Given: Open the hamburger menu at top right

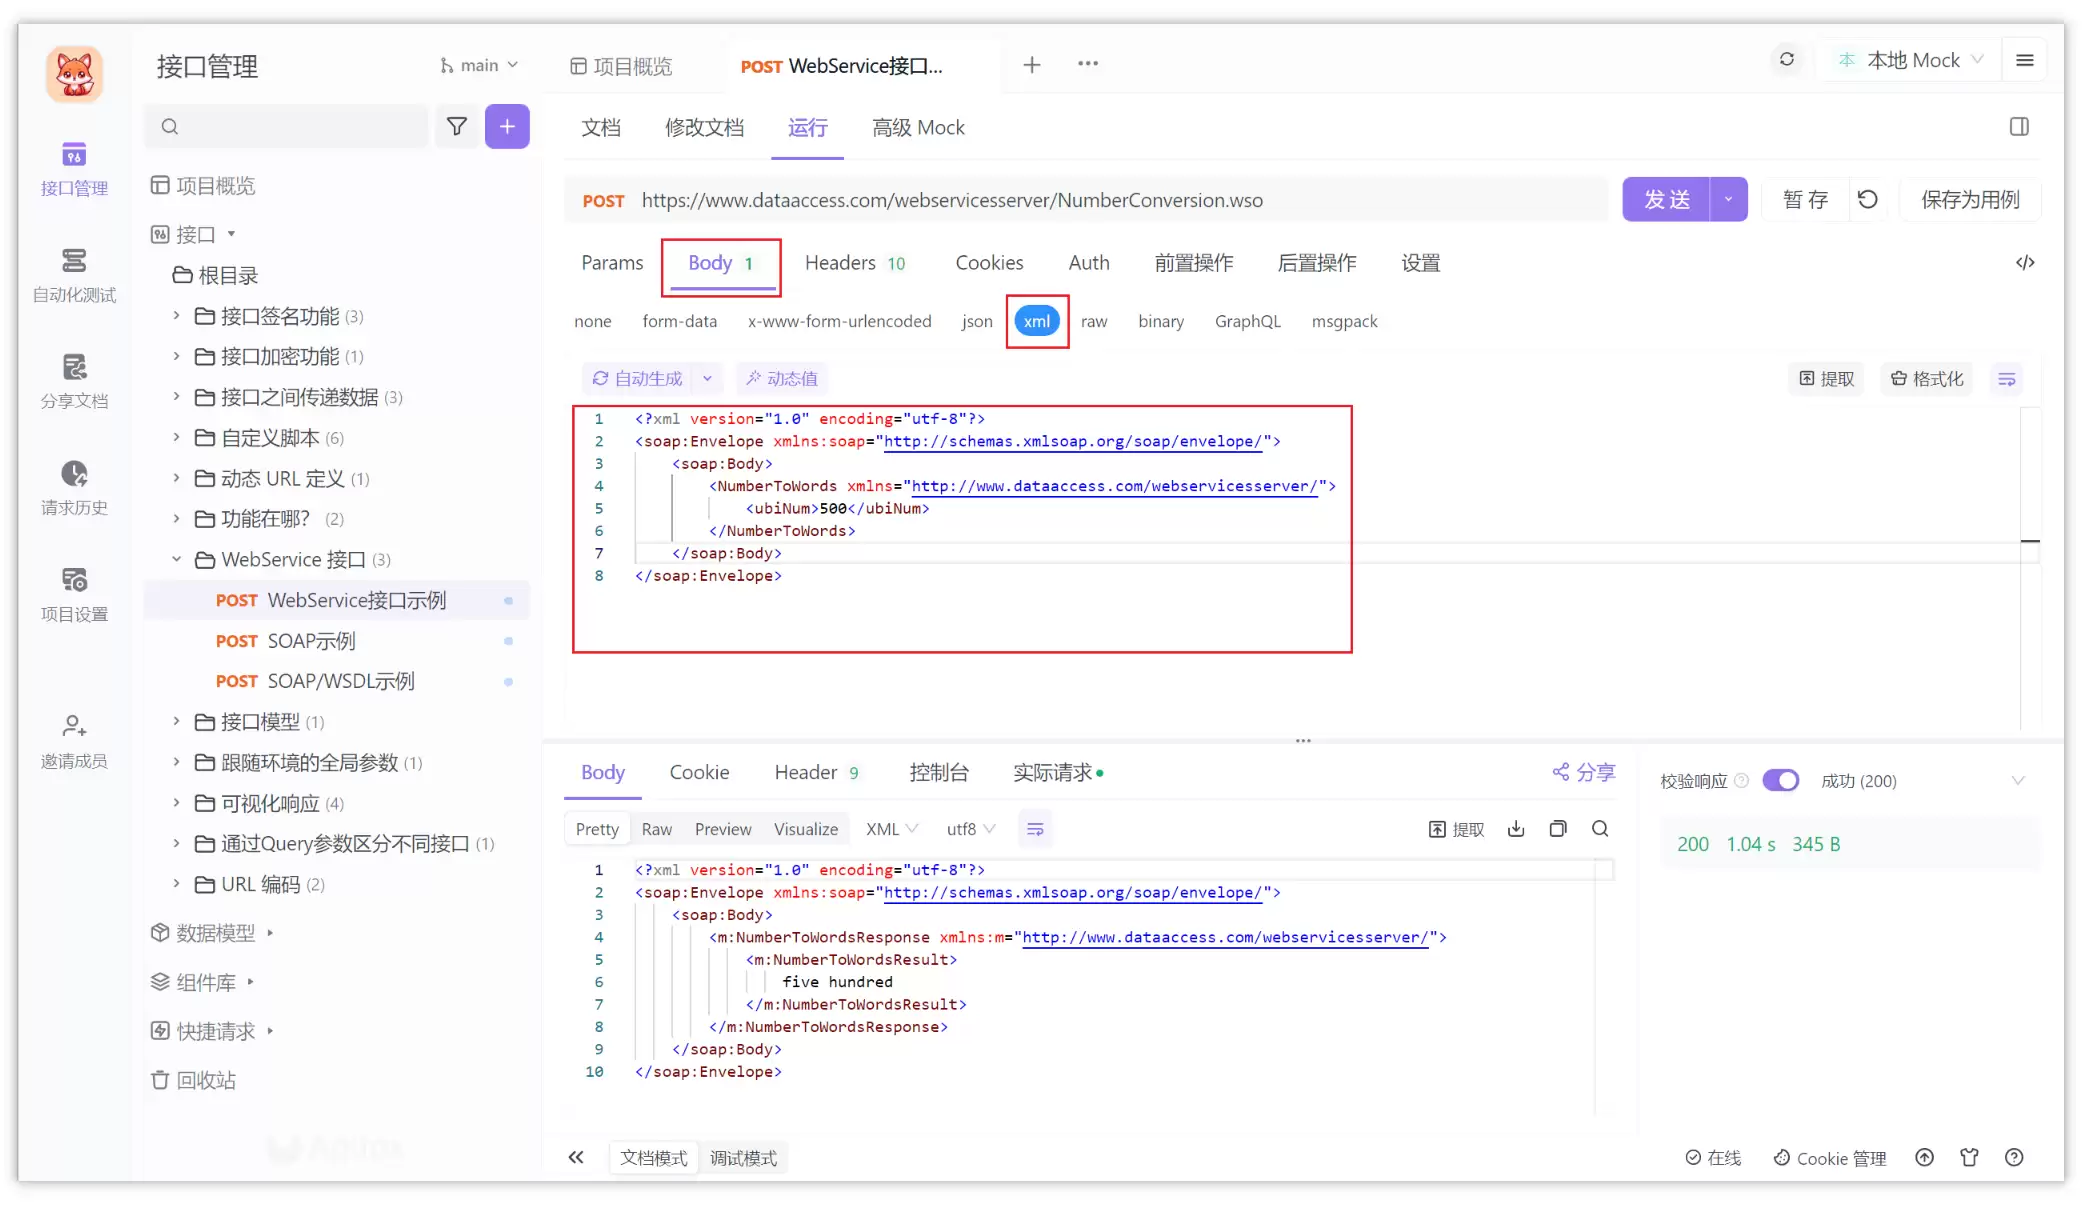Looking at the screenshot, I should pyautogui.click(x=2025, y=61).
